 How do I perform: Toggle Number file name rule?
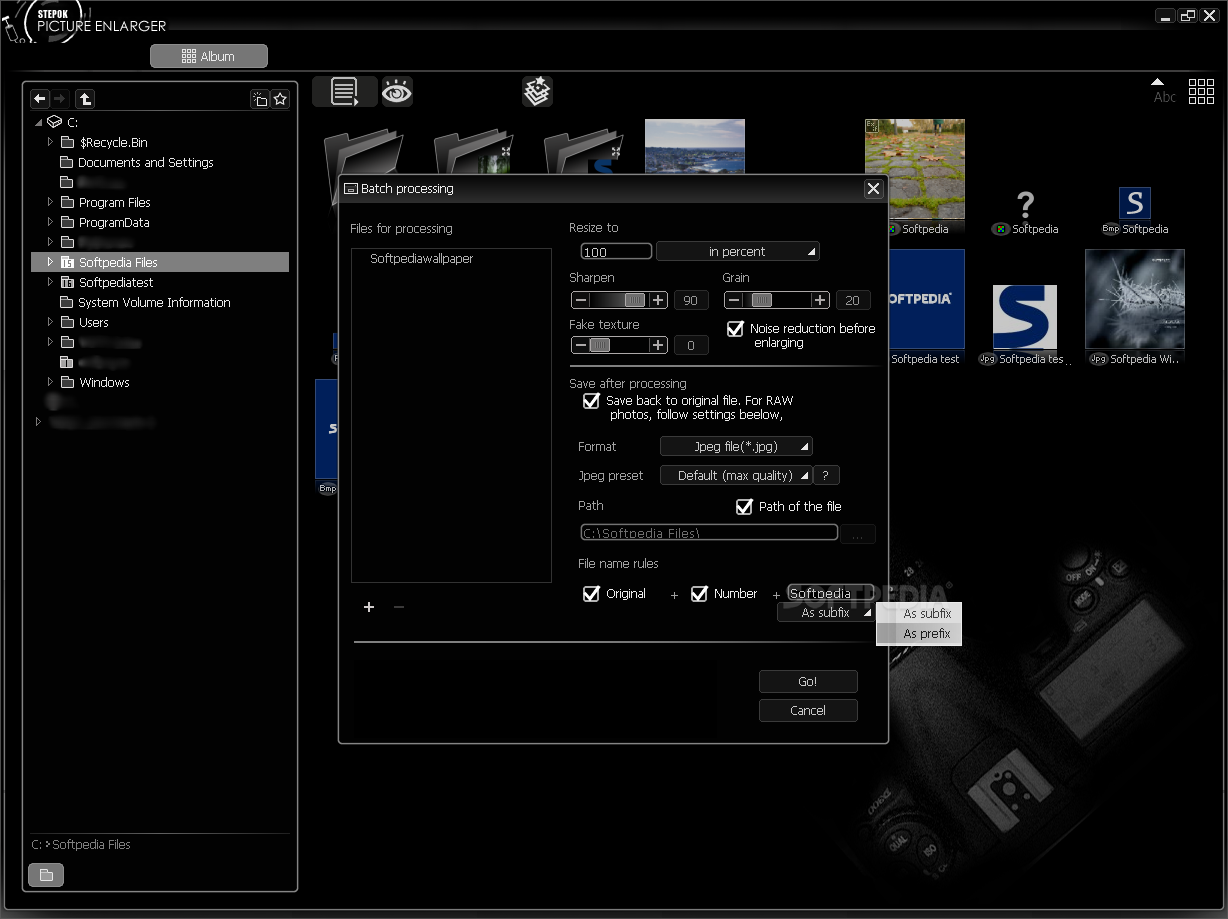point(700,594)
